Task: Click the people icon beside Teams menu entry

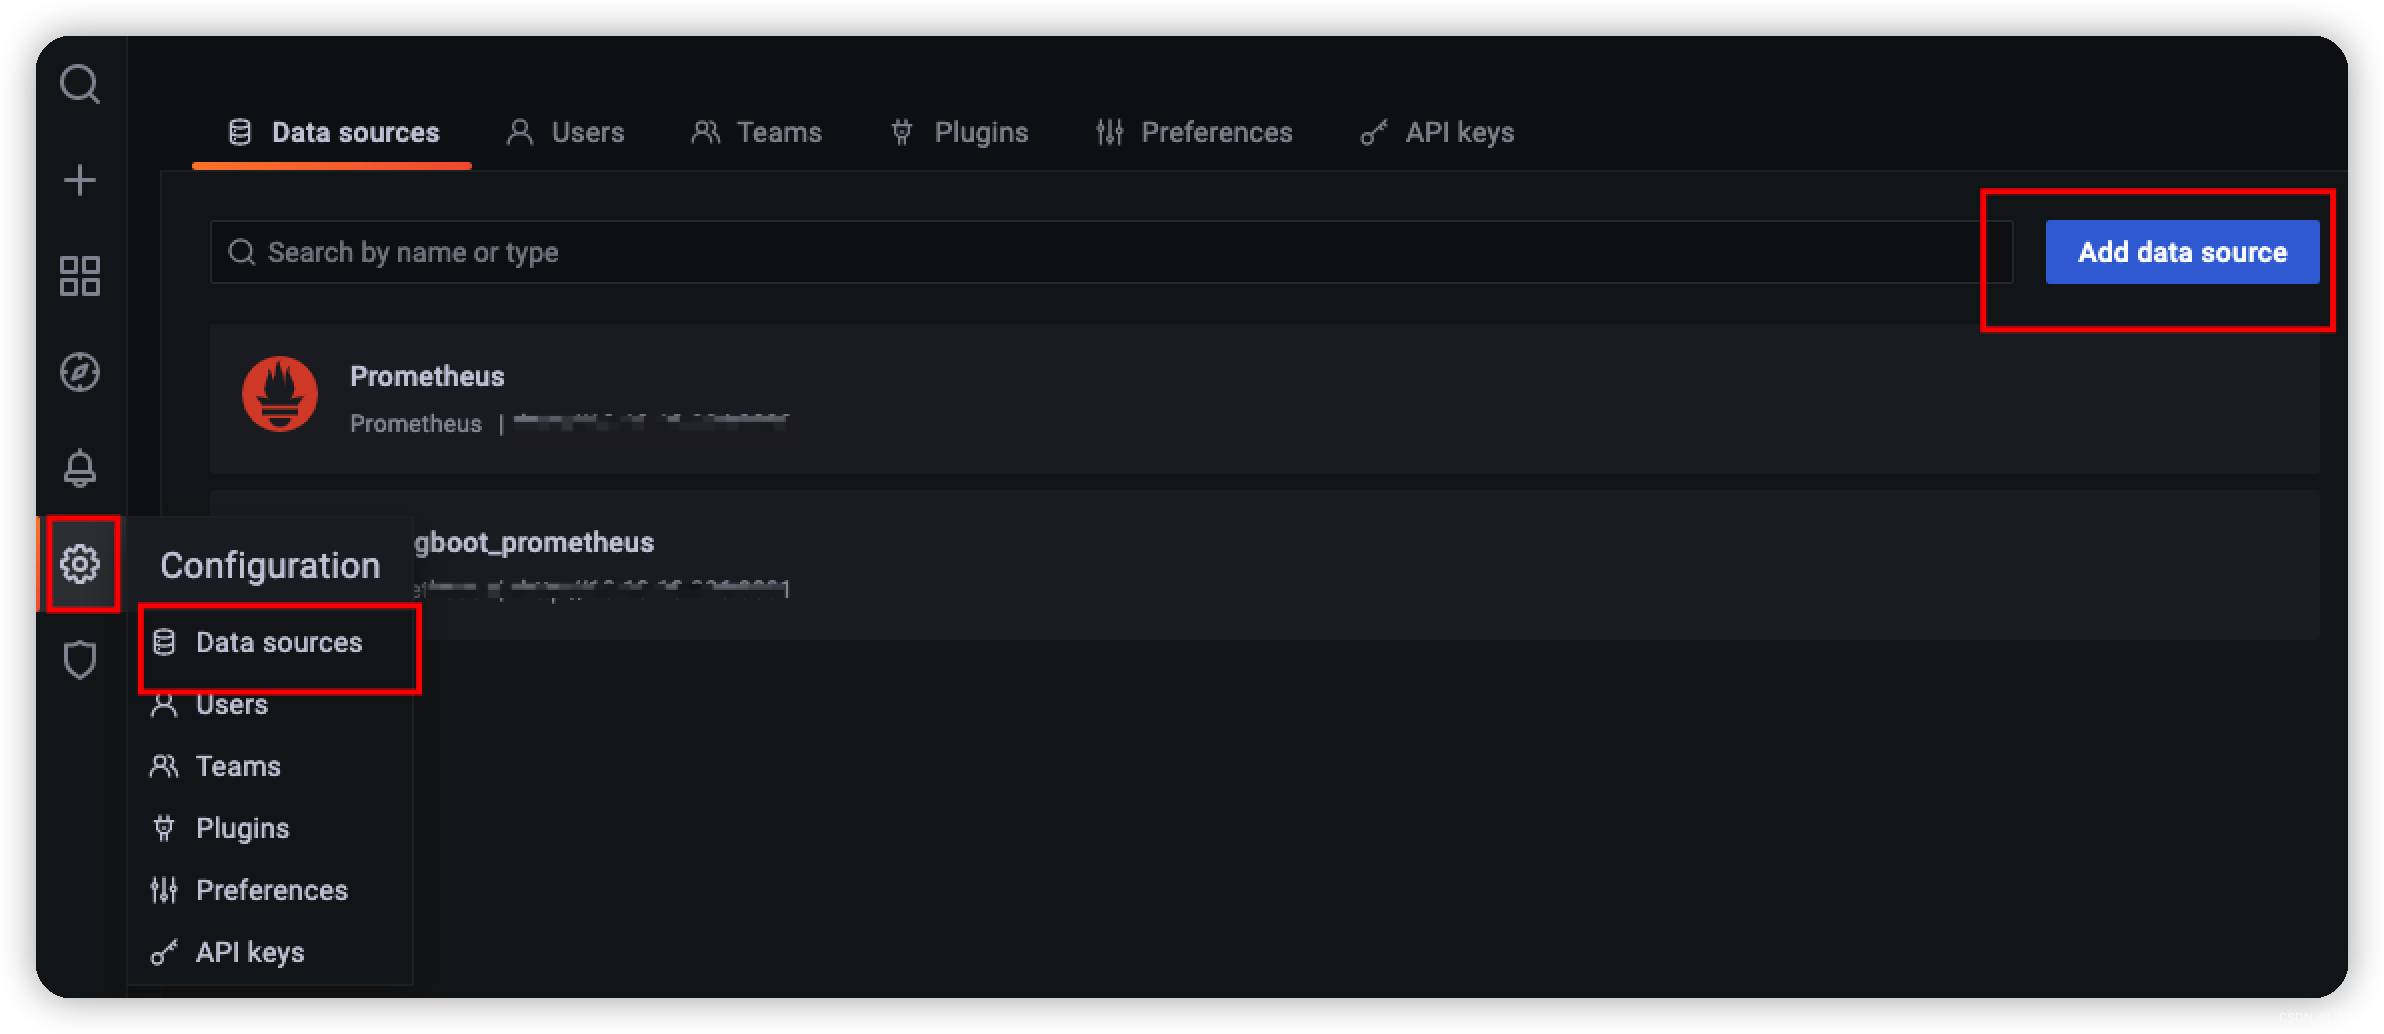Action: point(164,766)
